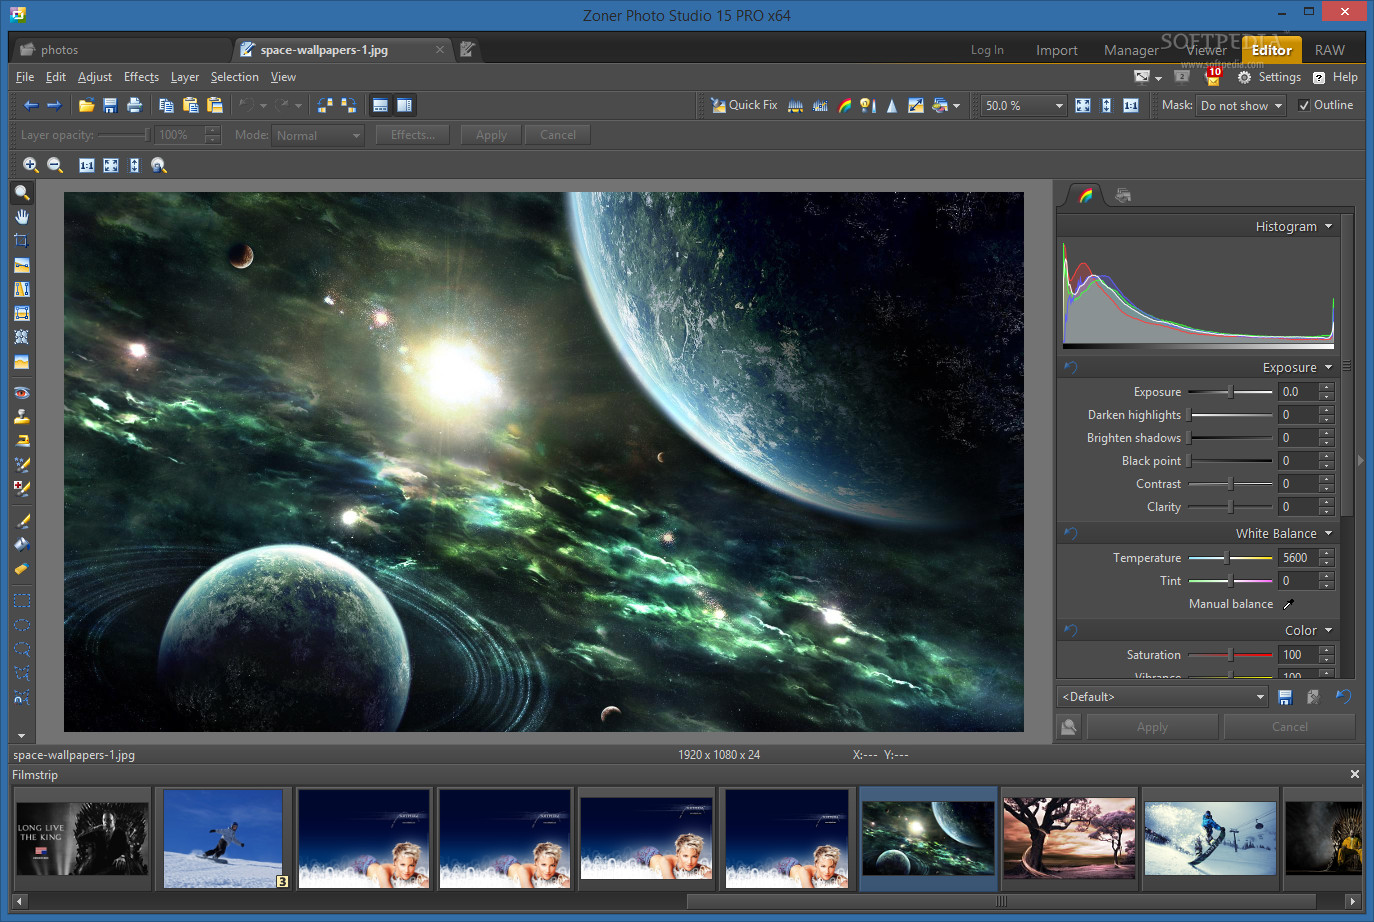Screen dimensions: 1374x922
Task: Click the Log In link
Action: (x=986, y=50)
